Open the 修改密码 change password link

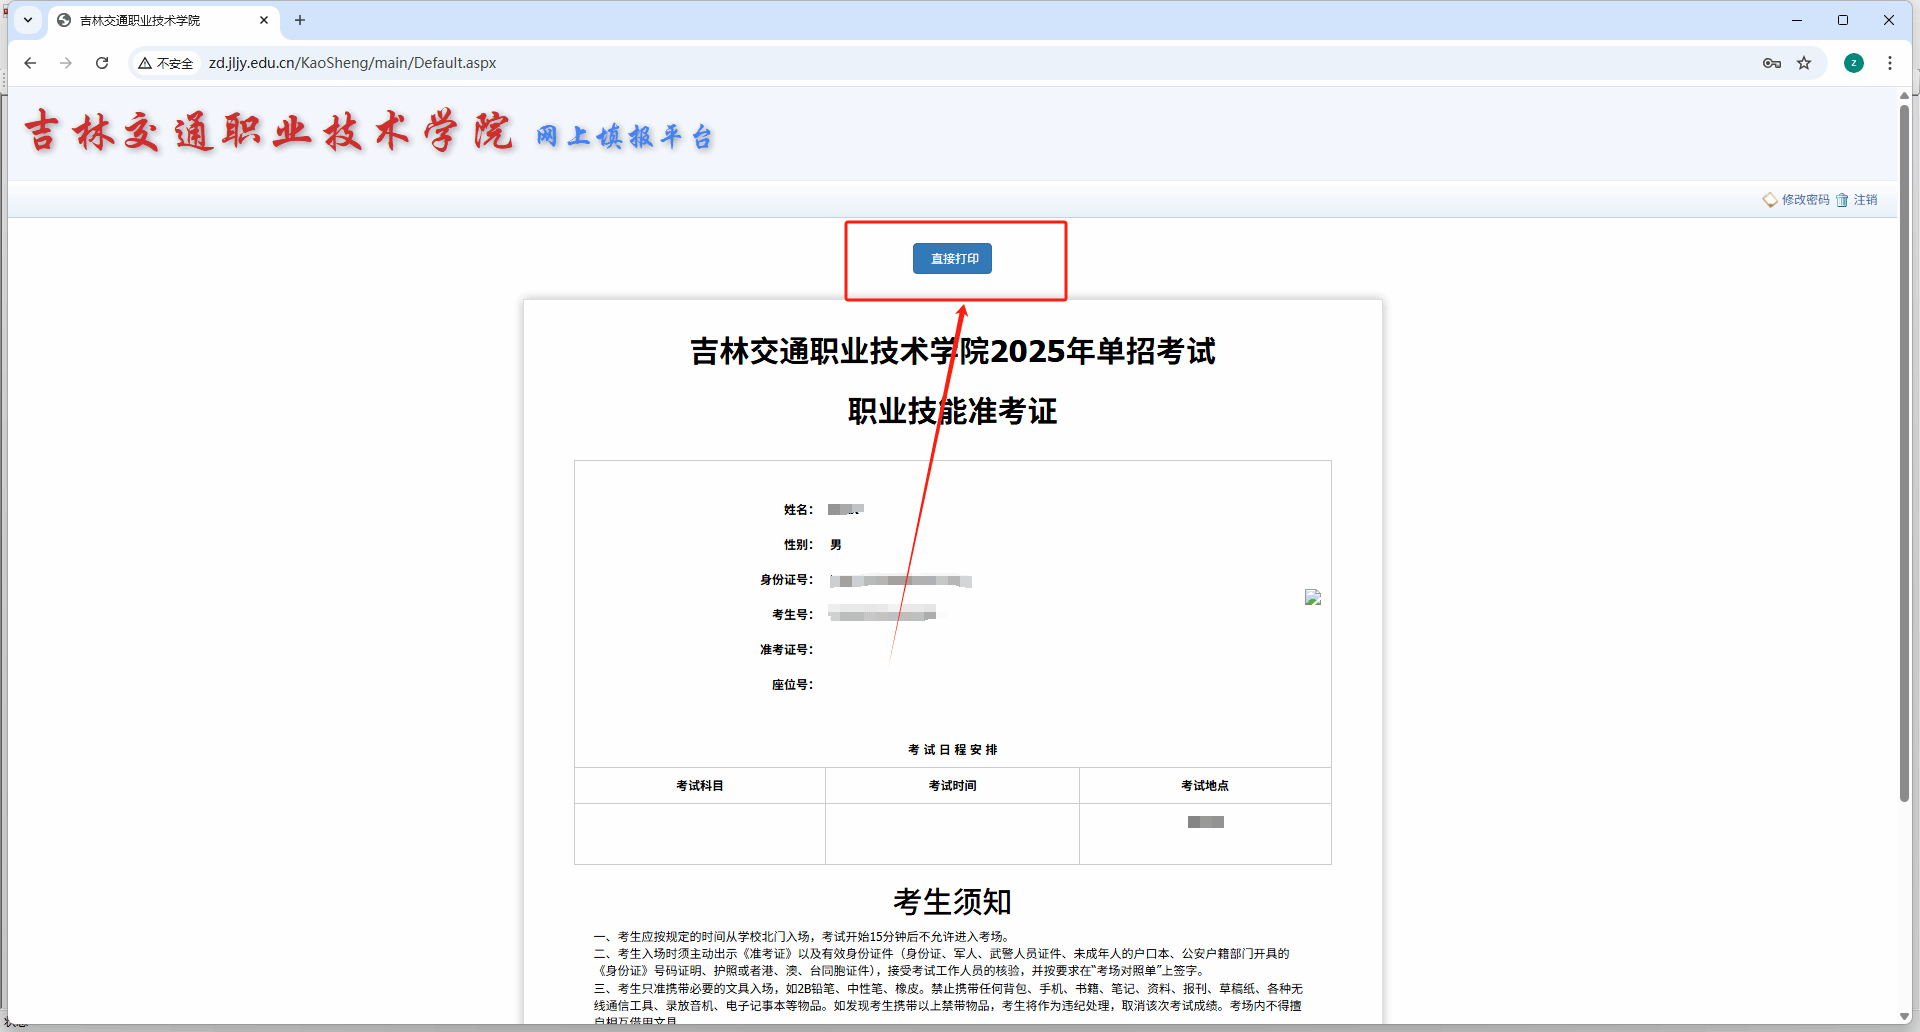click(x=1805, y=200)
